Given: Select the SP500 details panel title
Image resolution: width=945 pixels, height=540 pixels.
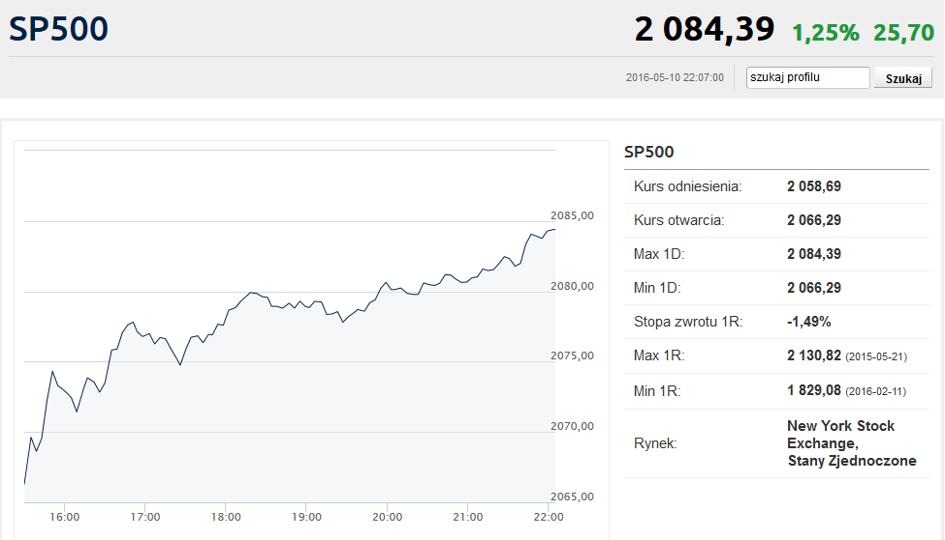Looking at the screenshot, I should [648, 152].
